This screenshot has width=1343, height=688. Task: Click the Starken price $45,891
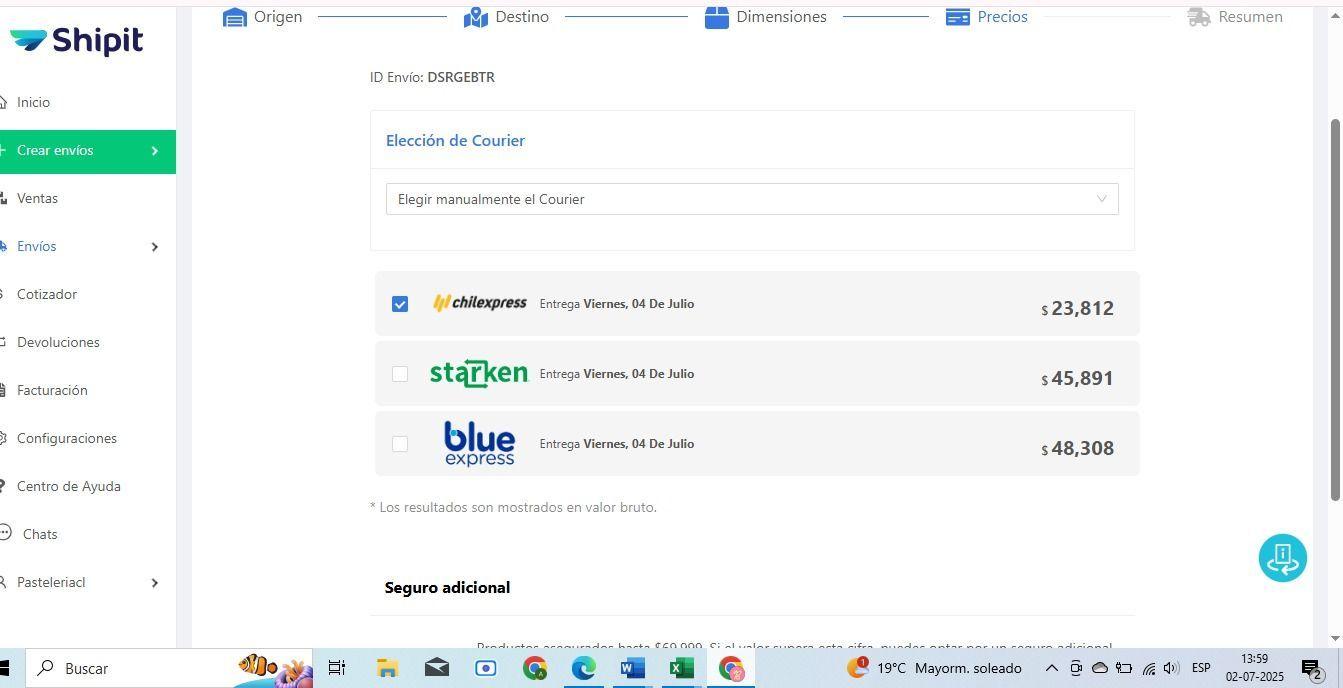[1077, 378]
